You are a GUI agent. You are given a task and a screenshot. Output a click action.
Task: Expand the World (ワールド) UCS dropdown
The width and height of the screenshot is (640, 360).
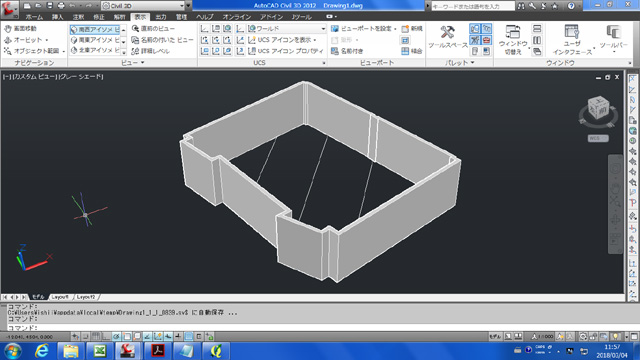click(x=287, y=29)
